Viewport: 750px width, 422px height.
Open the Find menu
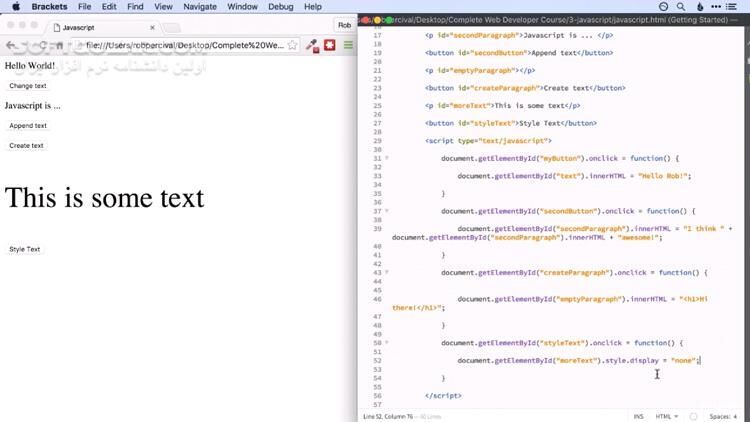(135, 7)
